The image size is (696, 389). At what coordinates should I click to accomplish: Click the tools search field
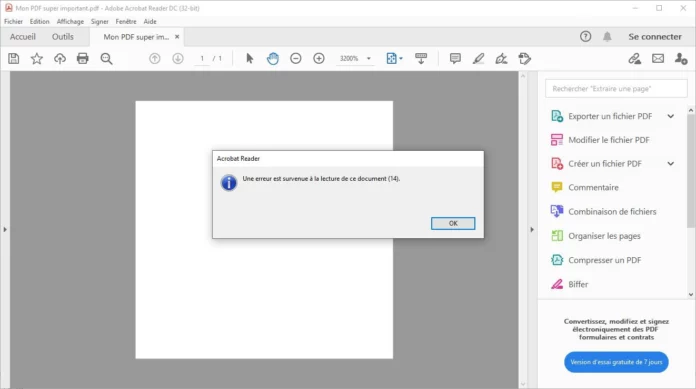616,88
